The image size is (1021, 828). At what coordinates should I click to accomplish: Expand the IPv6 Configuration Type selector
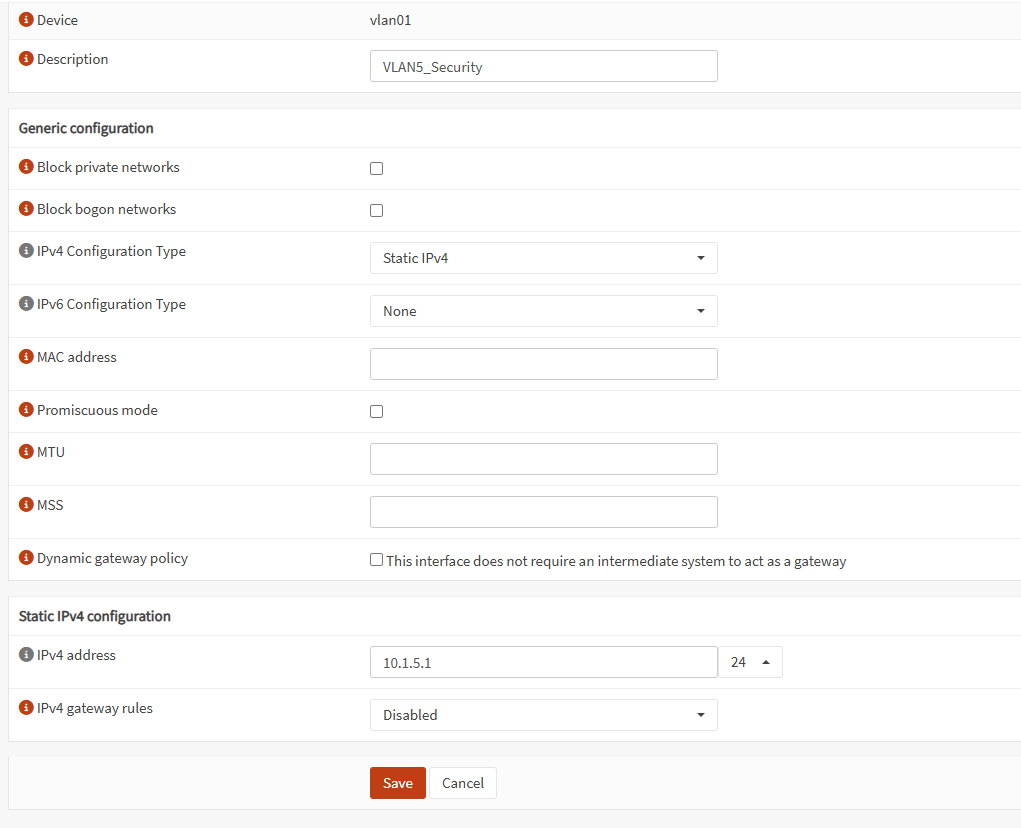tap(543, 310)
